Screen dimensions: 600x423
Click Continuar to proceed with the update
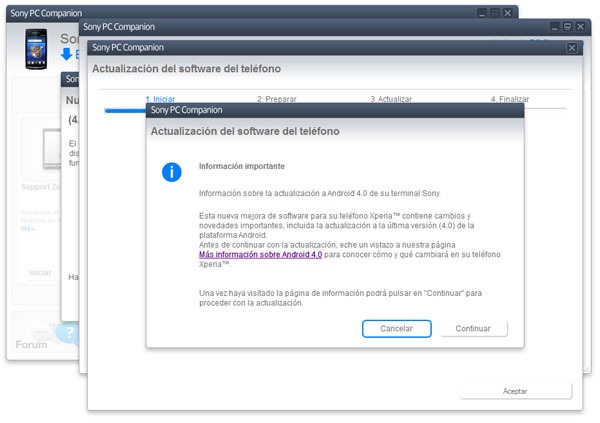pos(473,328)
